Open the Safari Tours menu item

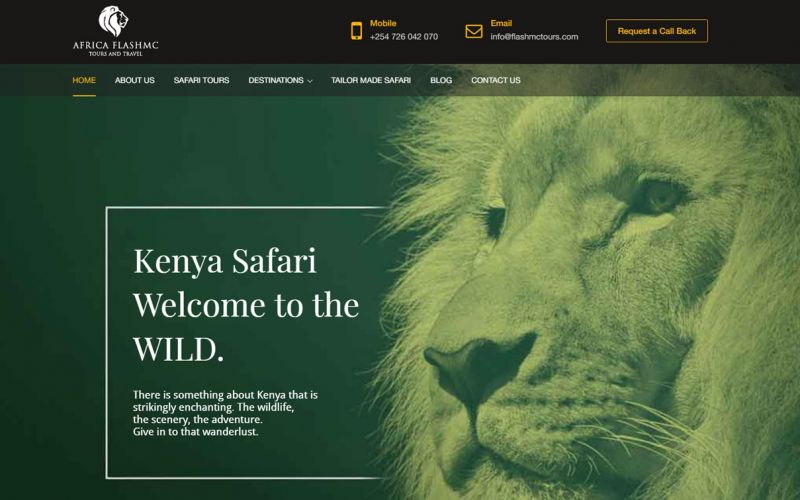[201, 80]
